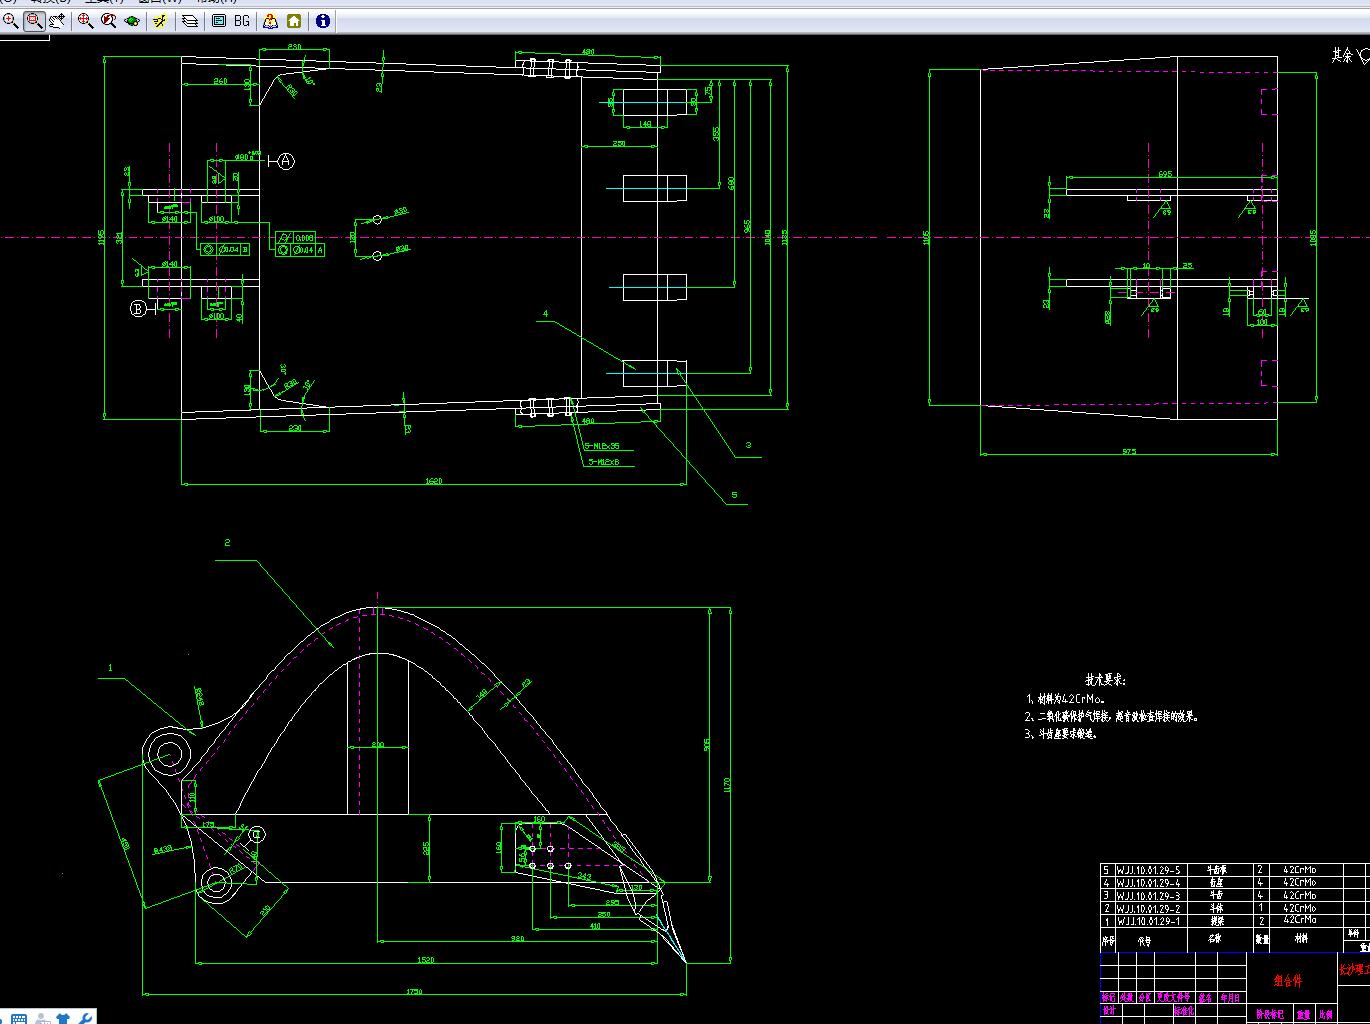
Task: Select the 技术要求 heading text
Action: (x=1105, y=680)
